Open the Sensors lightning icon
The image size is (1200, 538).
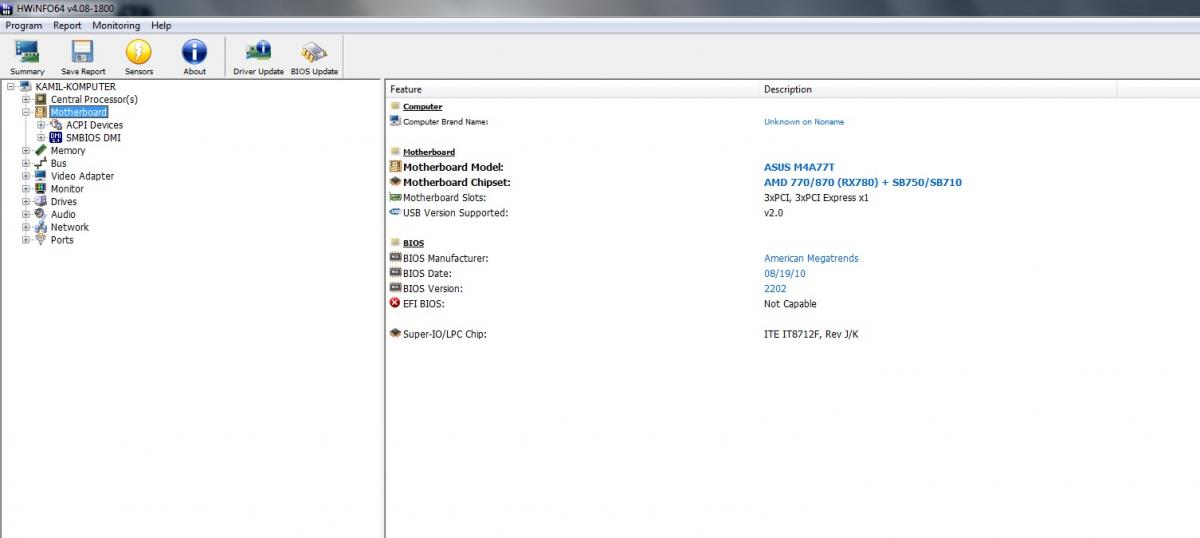[139, 51]
